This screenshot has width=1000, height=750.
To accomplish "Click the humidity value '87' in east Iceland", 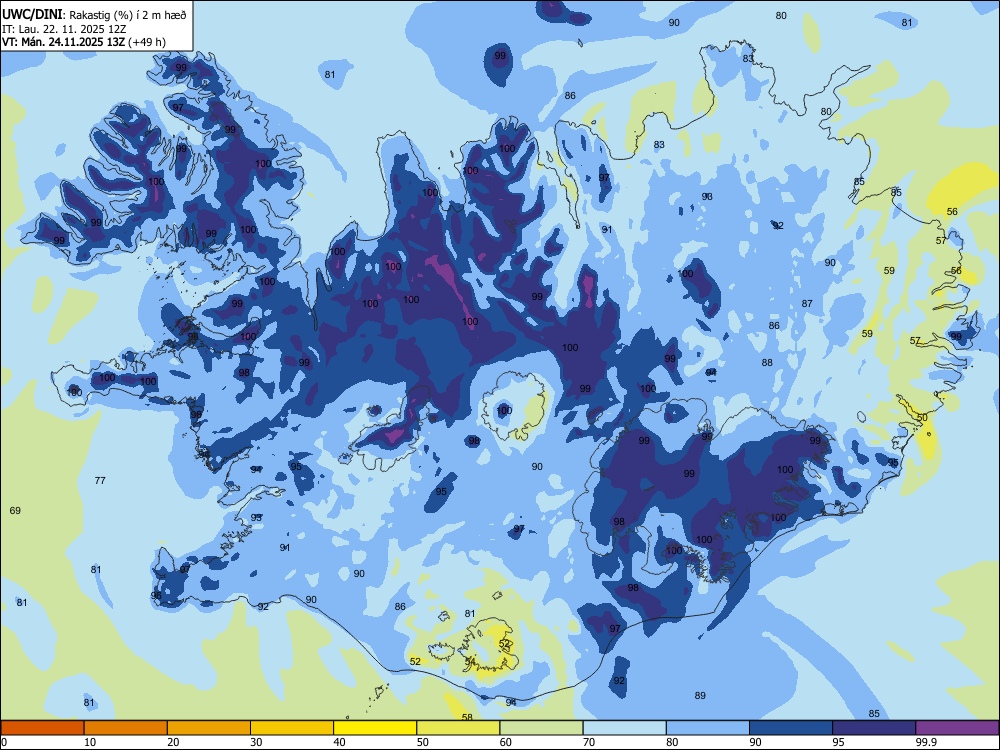I will 807,304.
